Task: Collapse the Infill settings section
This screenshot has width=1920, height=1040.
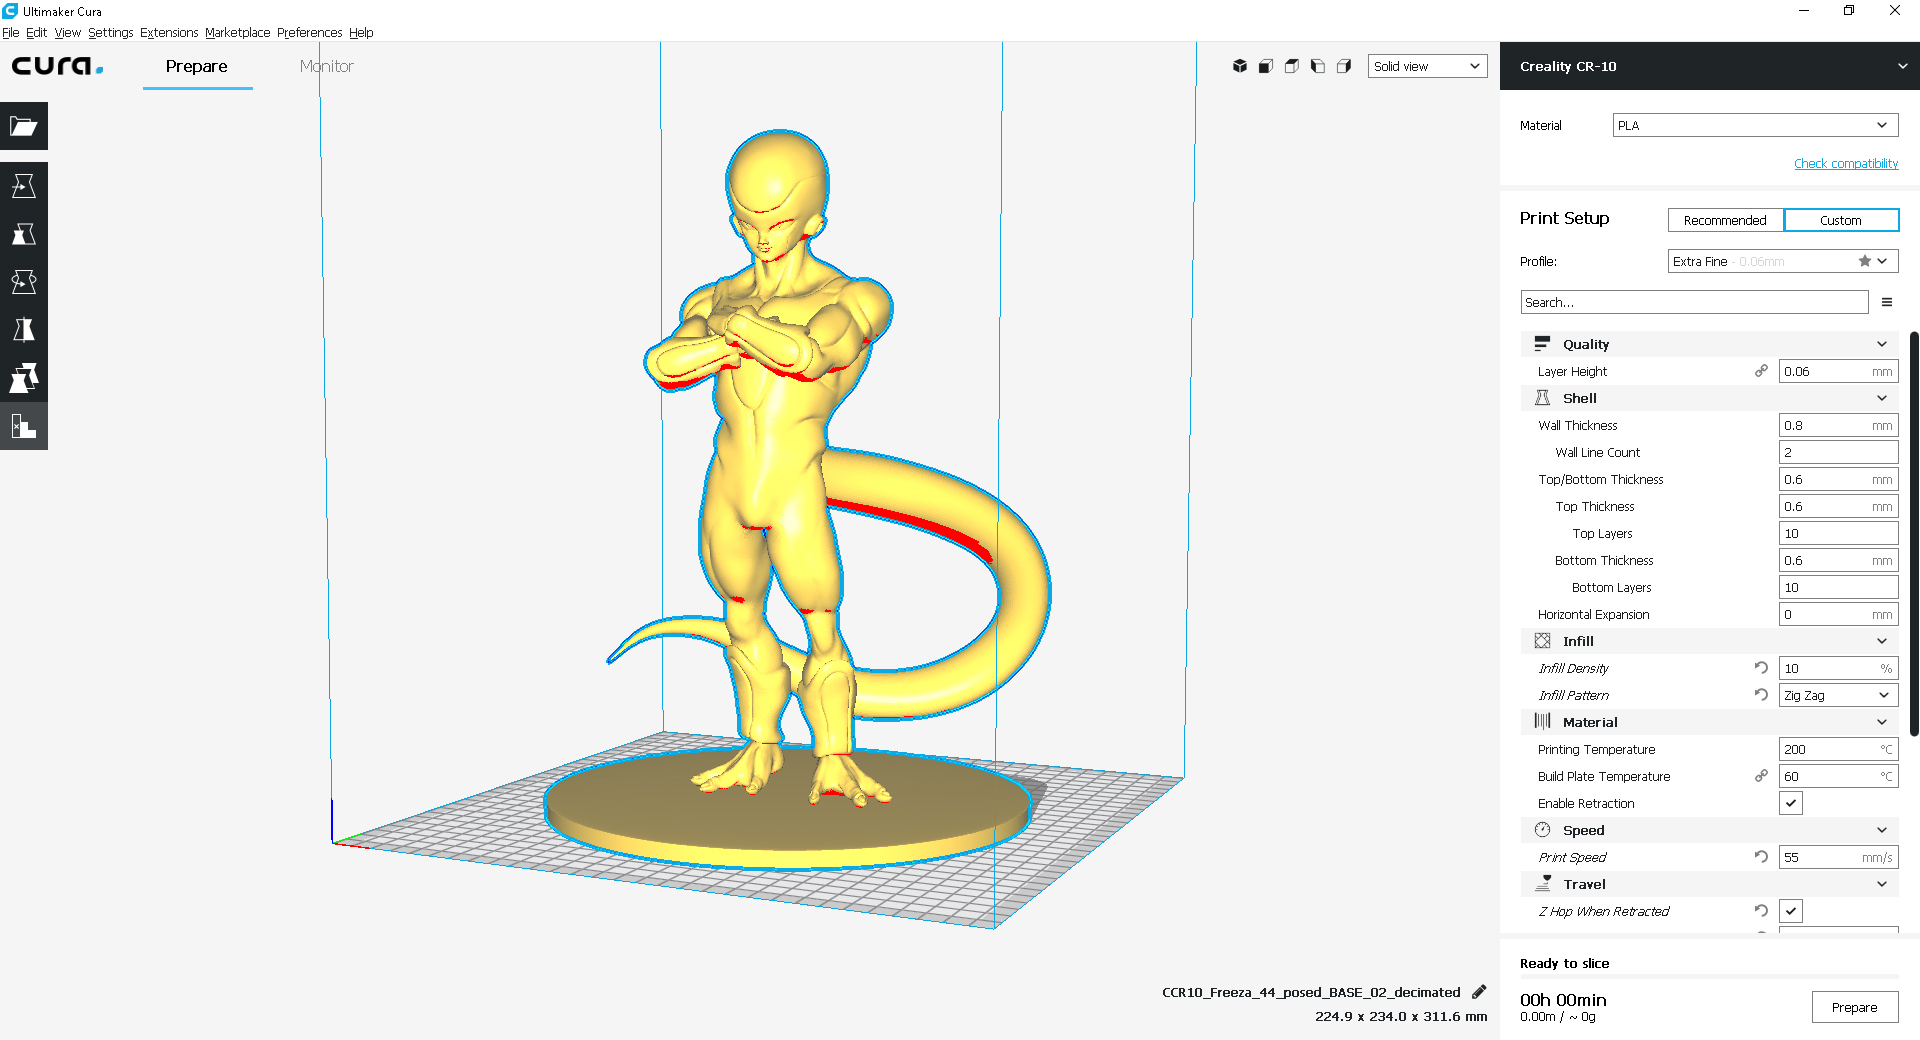Action: 1710,641
